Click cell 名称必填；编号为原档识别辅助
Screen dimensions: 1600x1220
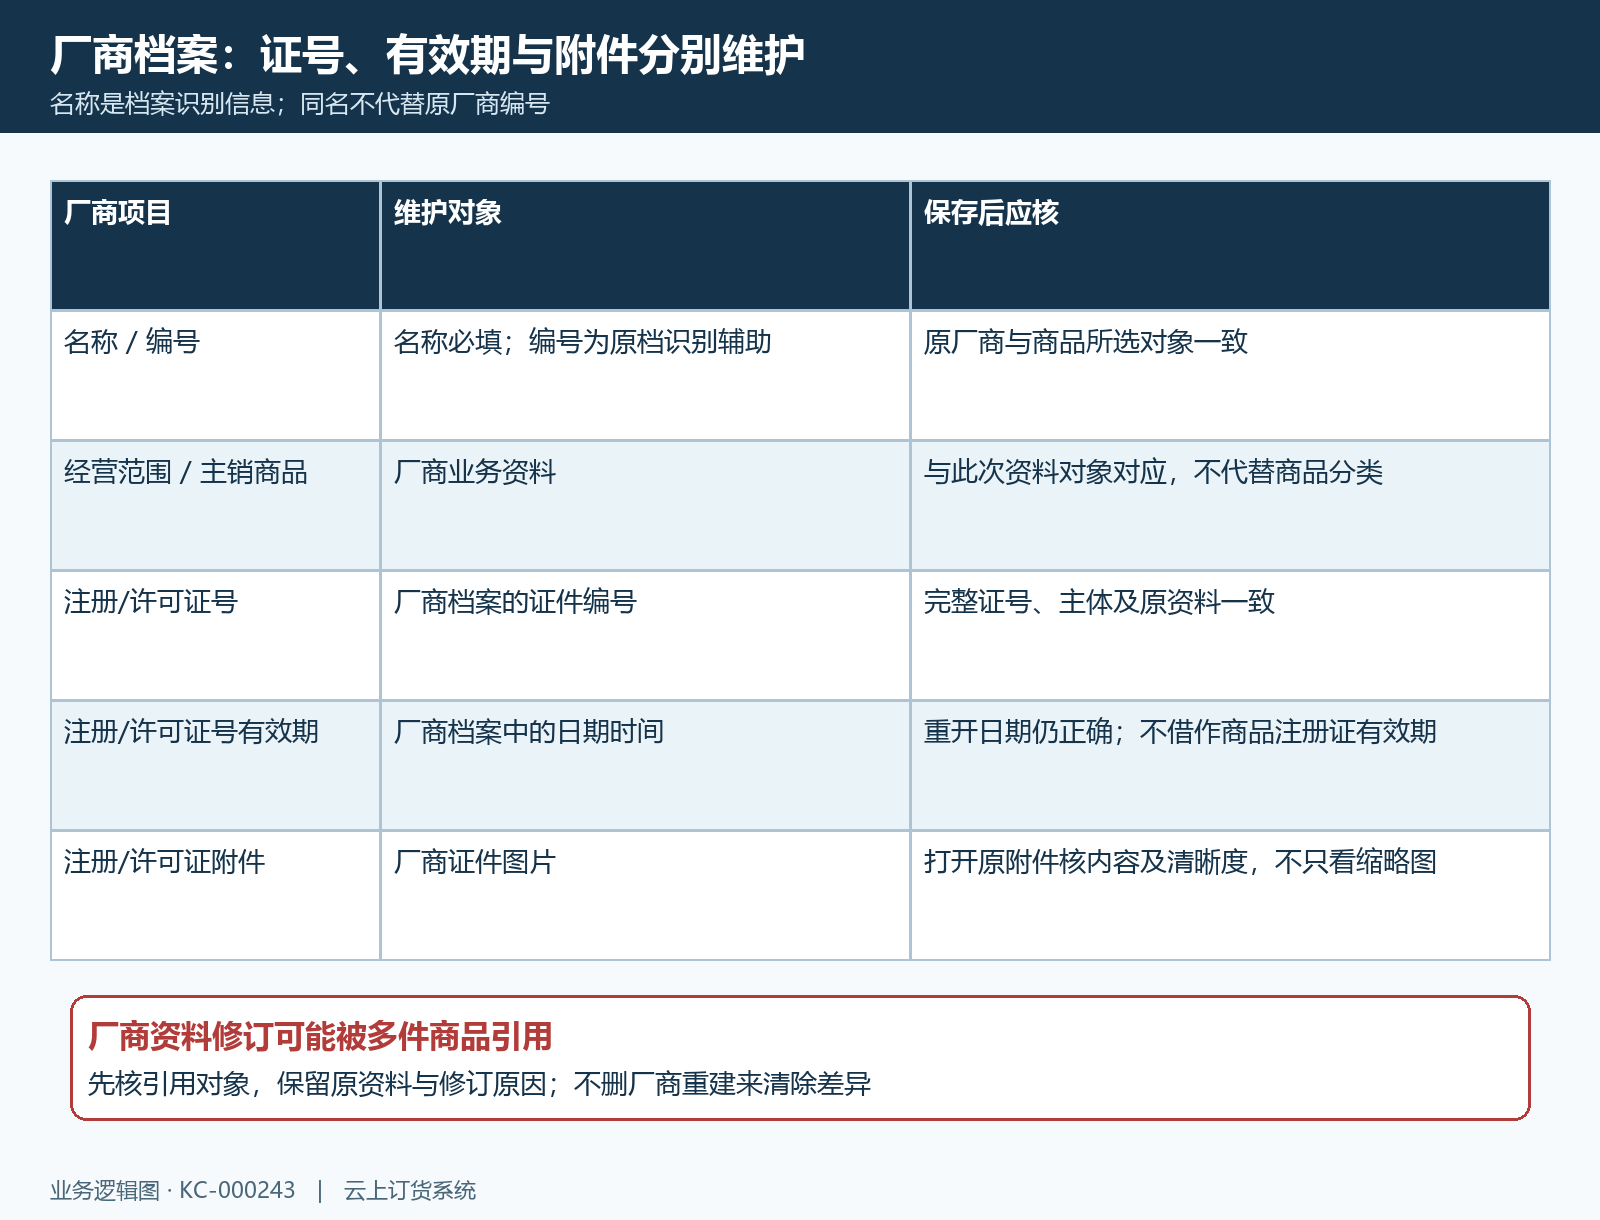pos(645,376)
